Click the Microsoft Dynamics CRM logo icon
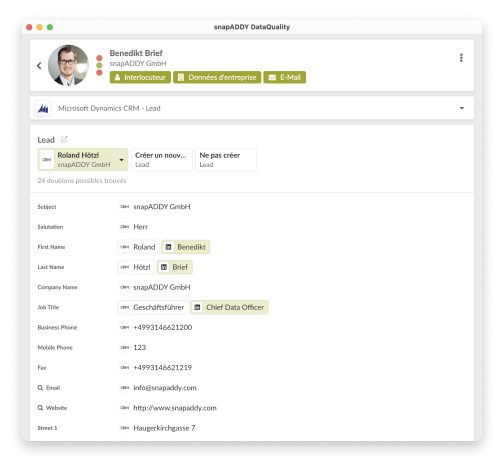Screen dimensions: 504x470 (43, 108)
